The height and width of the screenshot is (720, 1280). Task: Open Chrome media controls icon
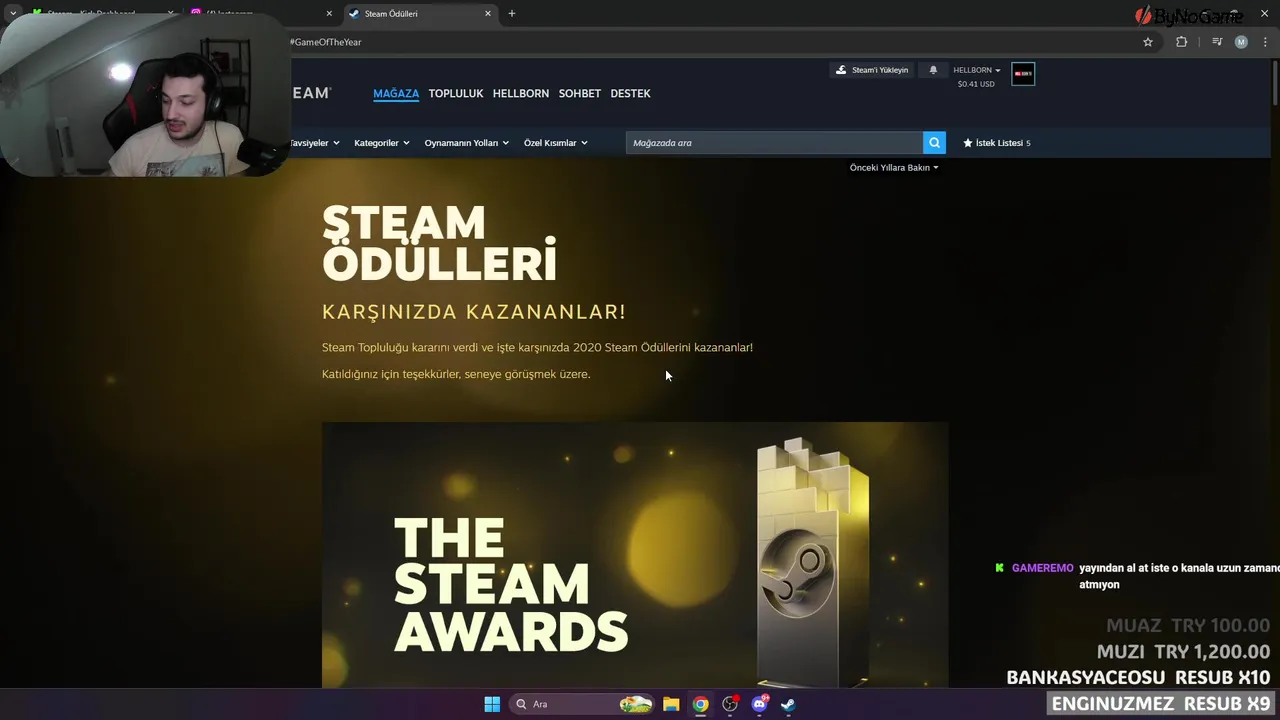(1217, 42)
